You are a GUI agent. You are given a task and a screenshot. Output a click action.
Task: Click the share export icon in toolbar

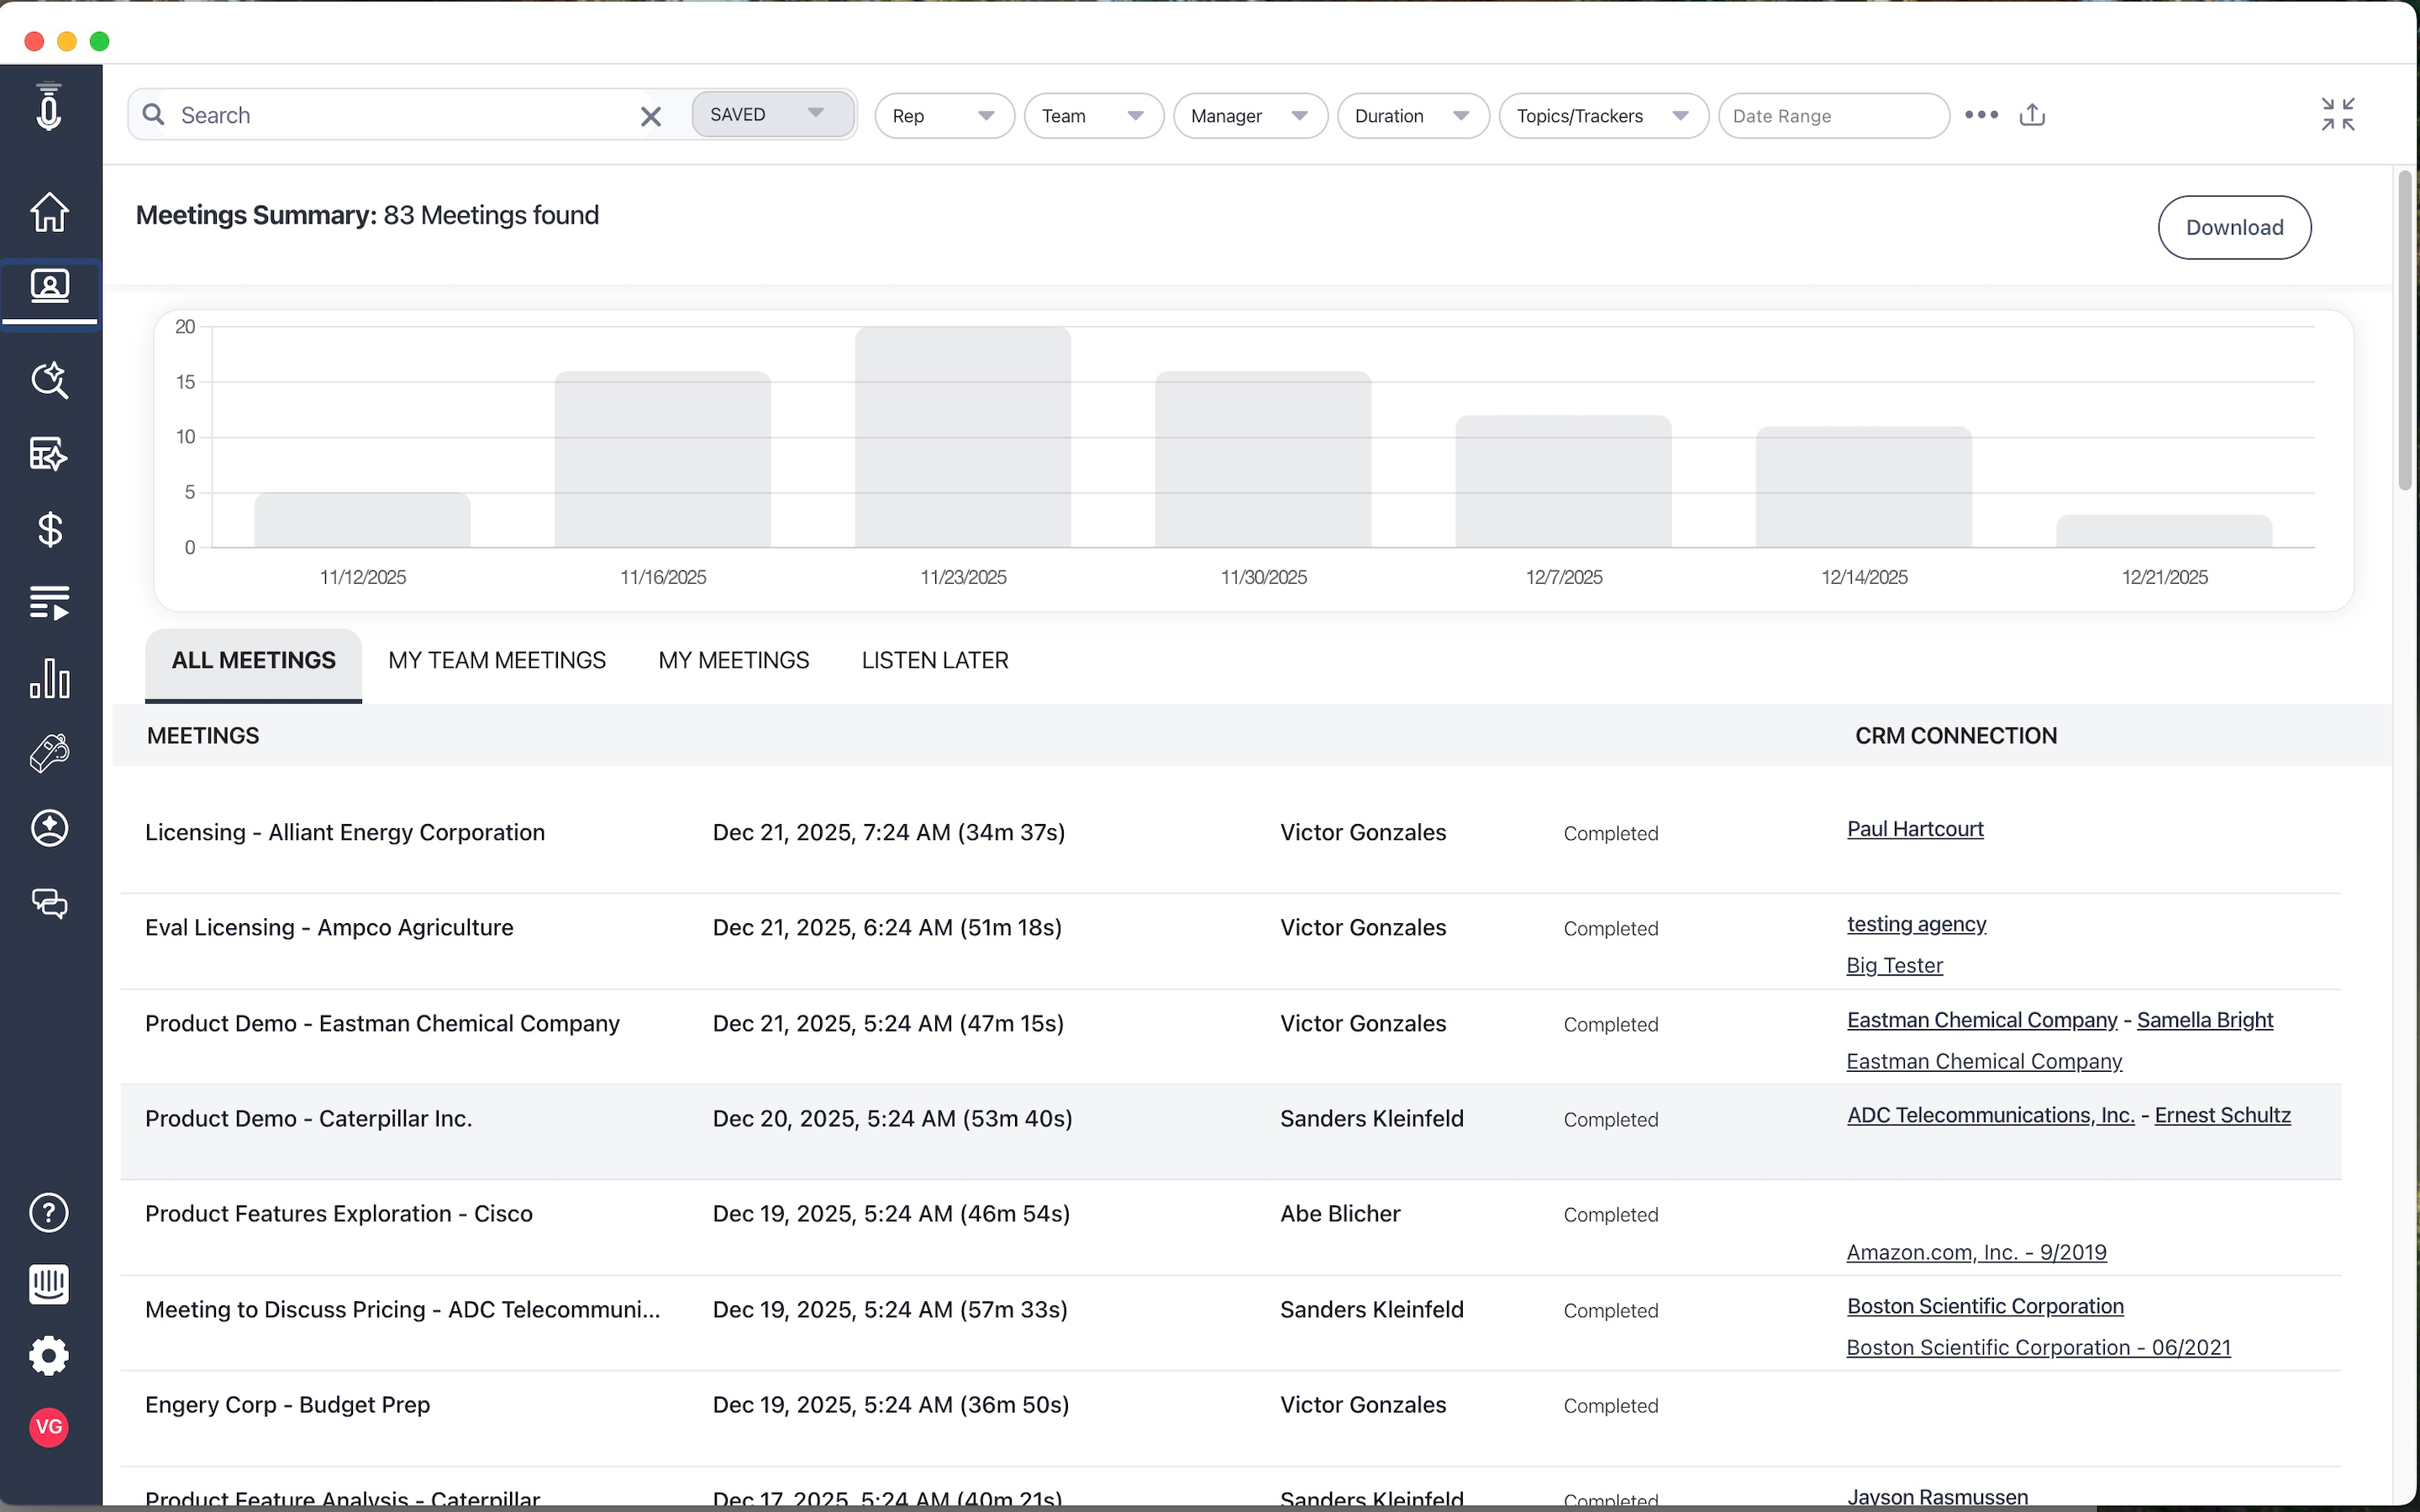2032,115
